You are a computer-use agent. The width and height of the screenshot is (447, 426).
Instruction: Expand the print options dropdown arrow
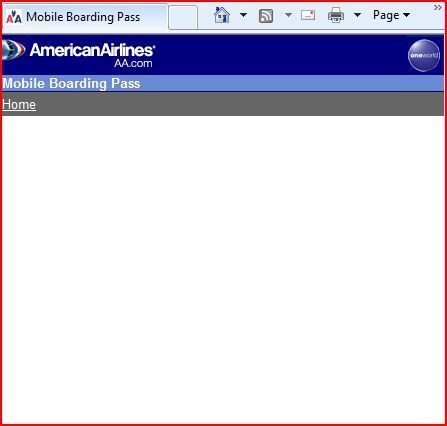(357, 15)
